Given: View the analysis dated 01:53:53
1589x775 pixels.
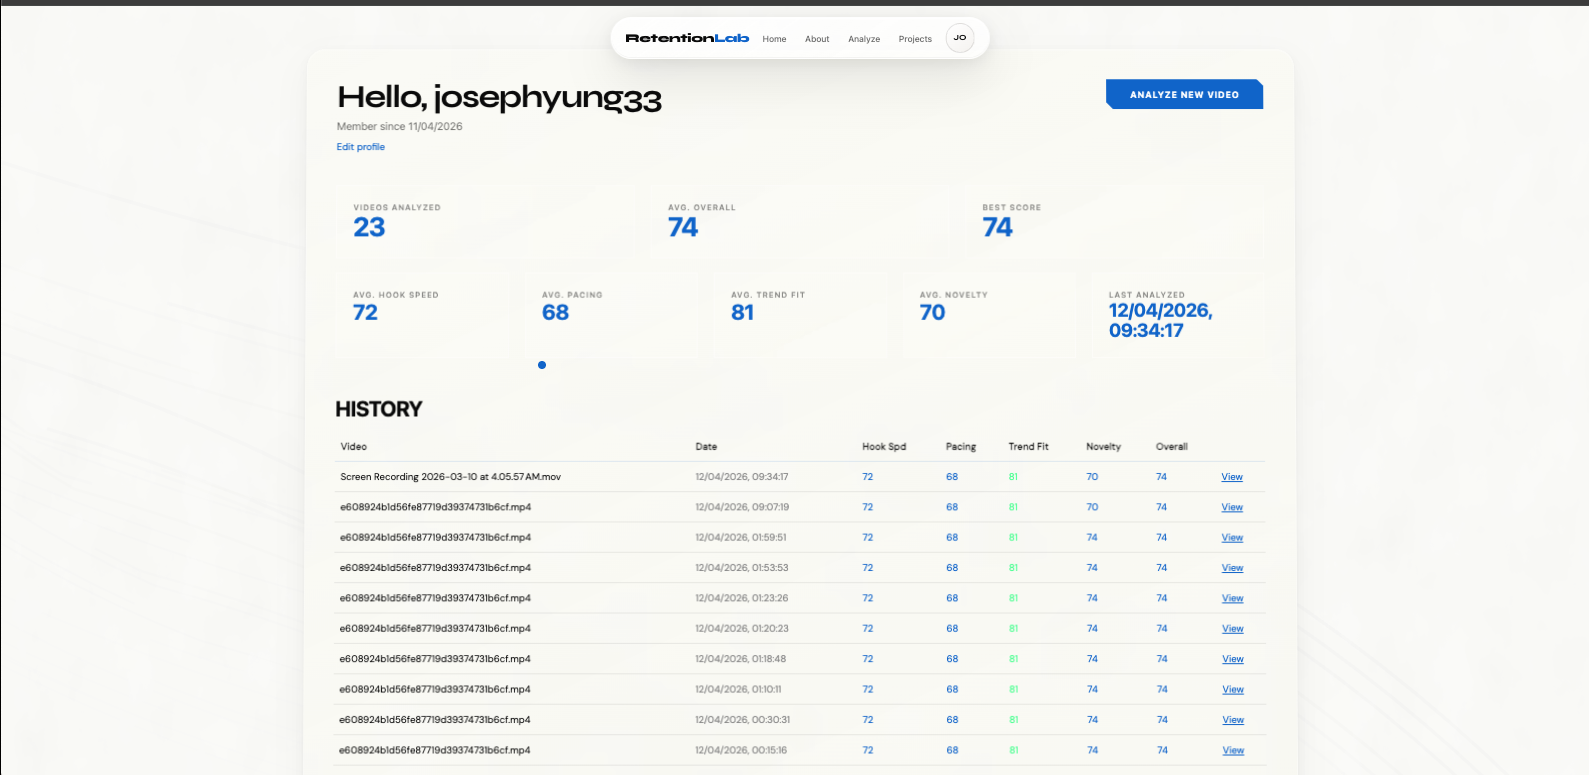Looking at the screenshot, I should [x=1232, y=568].
